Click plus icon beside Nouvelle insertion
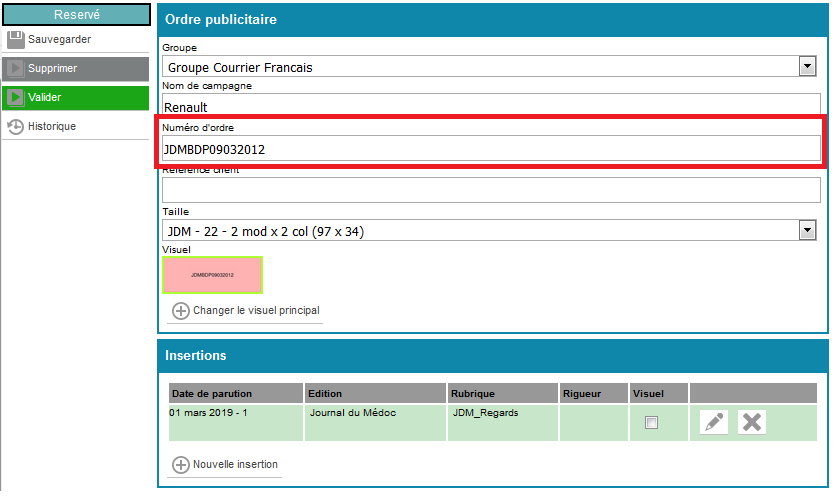This screenshot has height=501, width=839. pyautogui.click(x=181, y=465)
